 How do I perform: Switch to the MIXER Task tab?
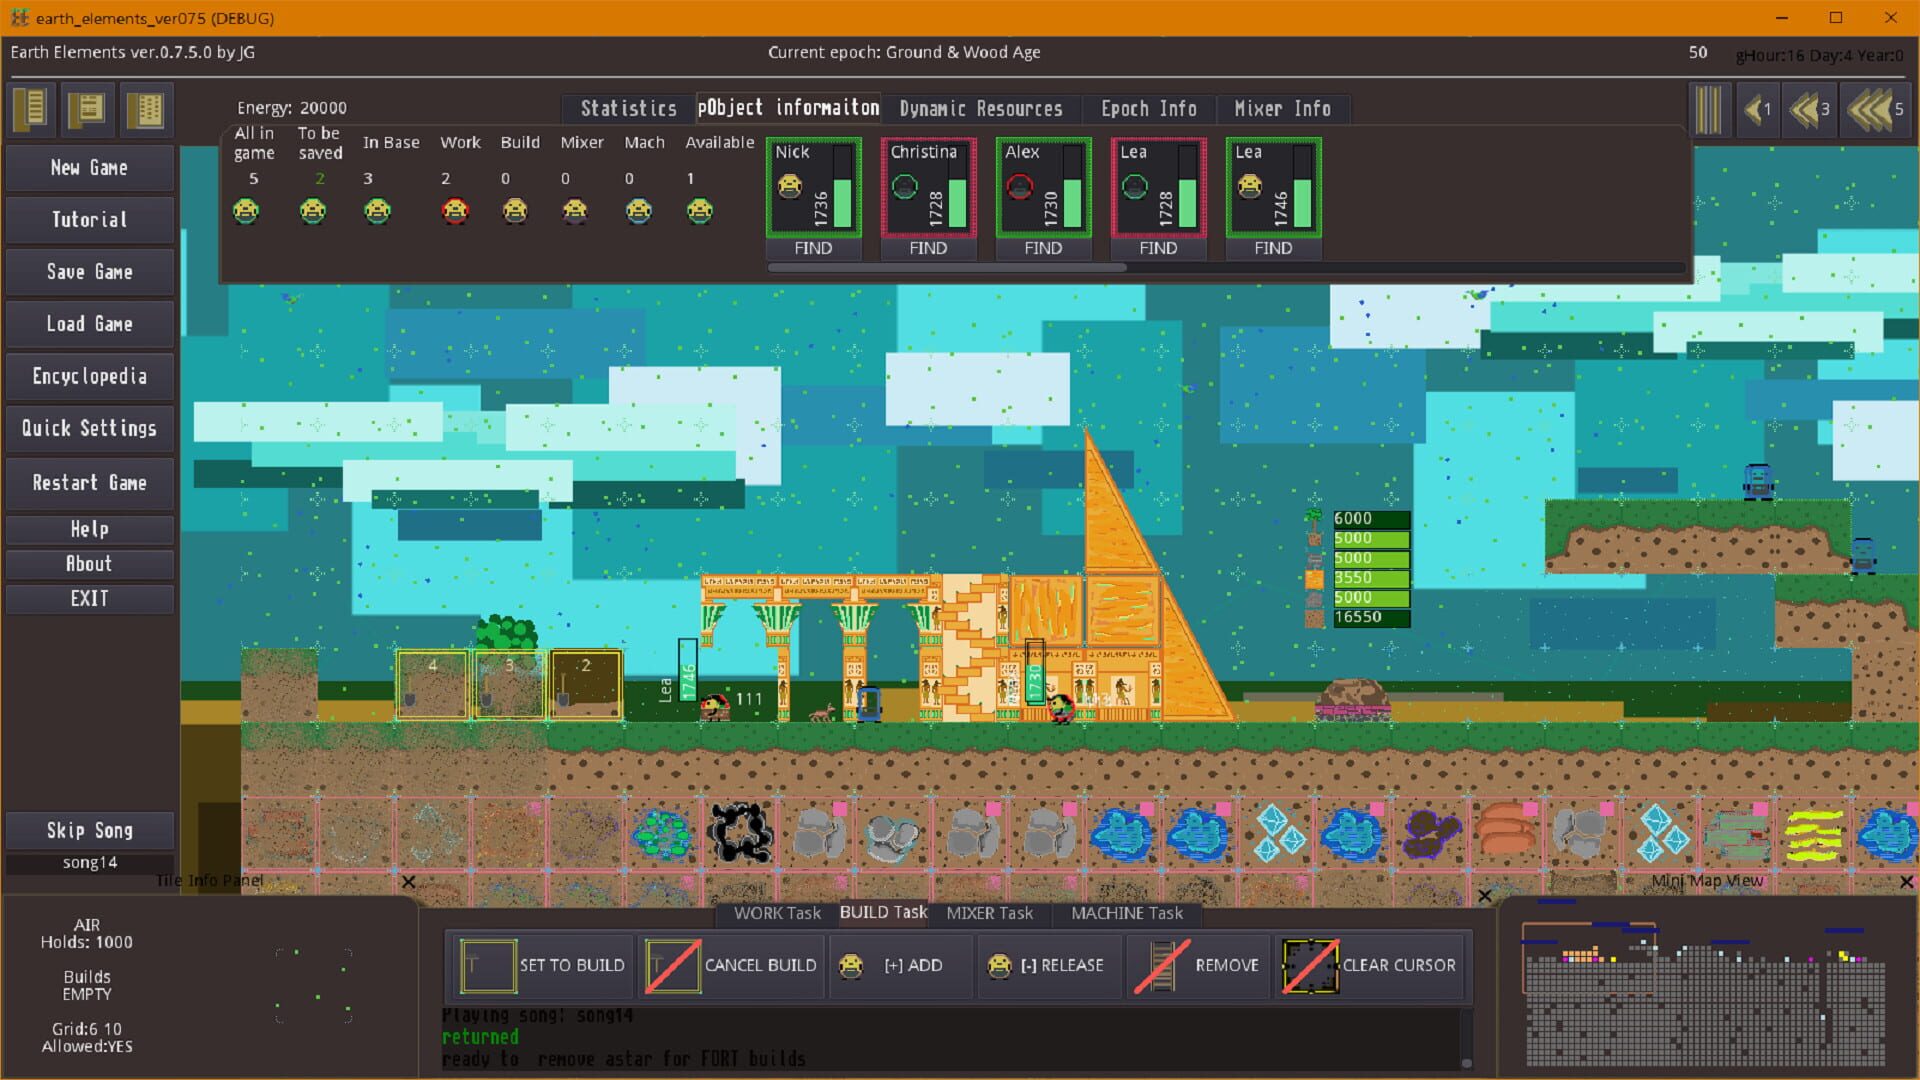989,913
